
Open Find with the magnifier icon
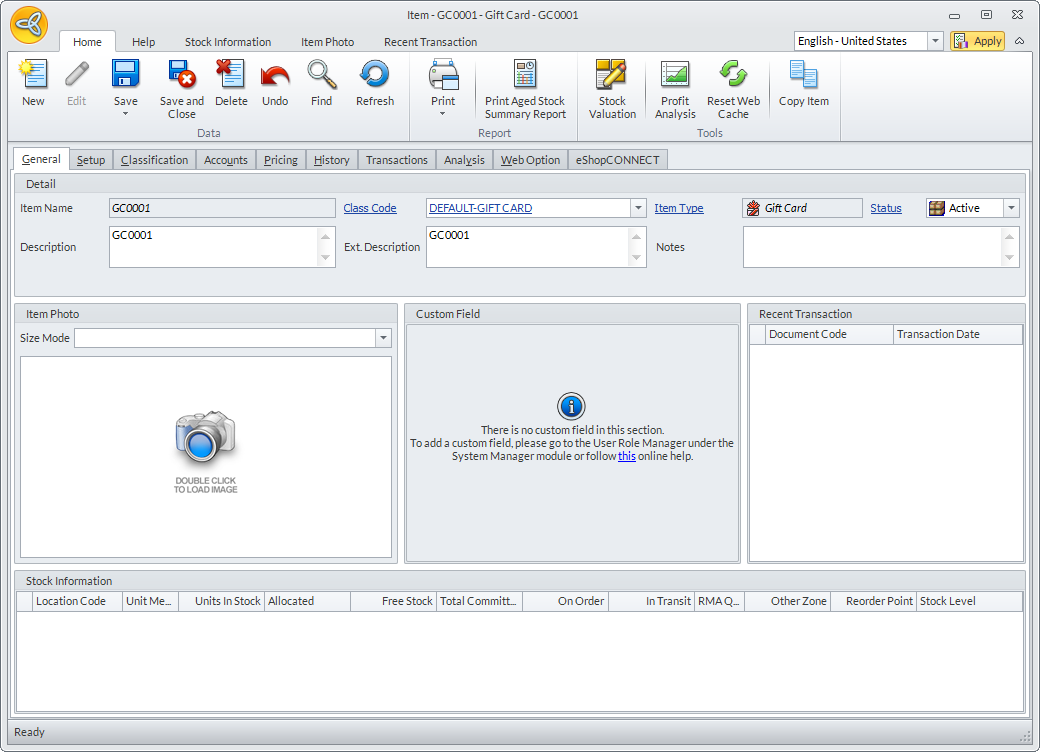pos(321,76)
